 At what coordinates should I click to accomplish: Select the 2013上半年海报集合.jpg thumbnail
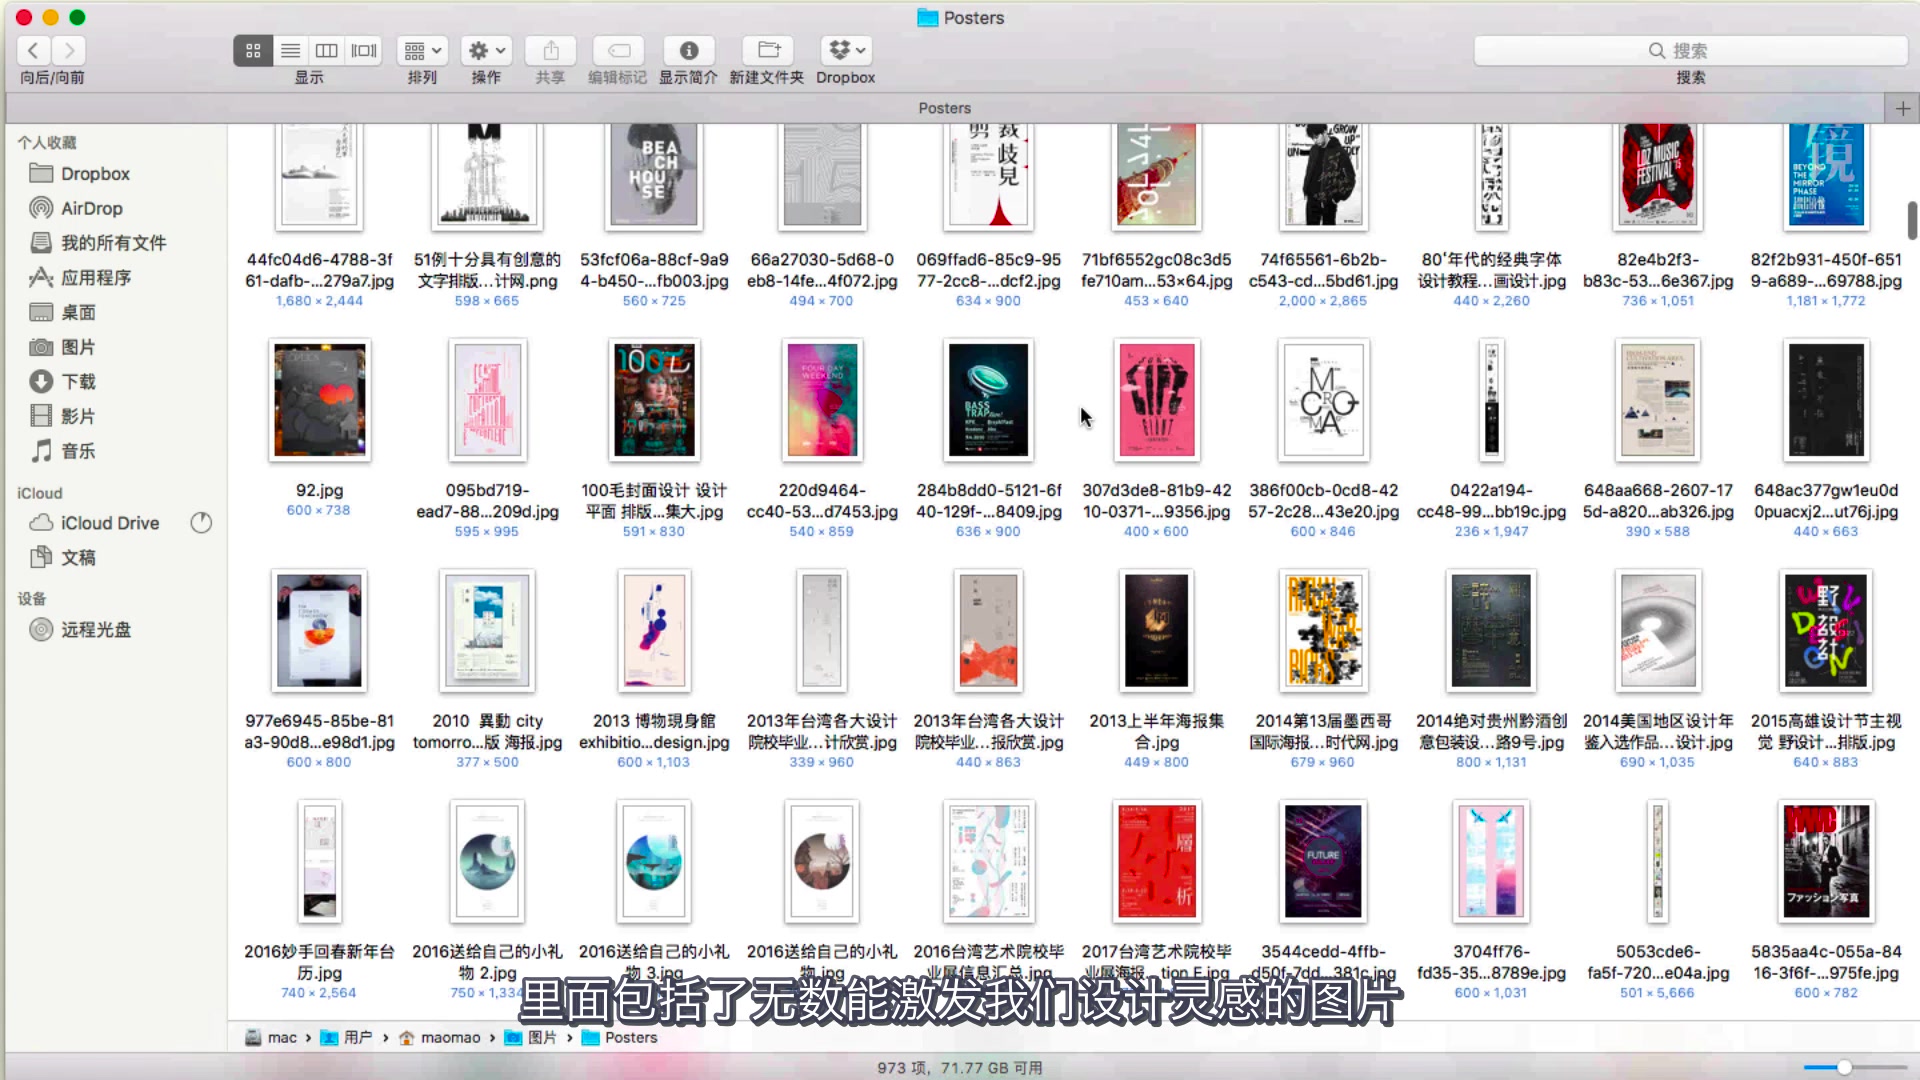click(x=1156, y=631)
